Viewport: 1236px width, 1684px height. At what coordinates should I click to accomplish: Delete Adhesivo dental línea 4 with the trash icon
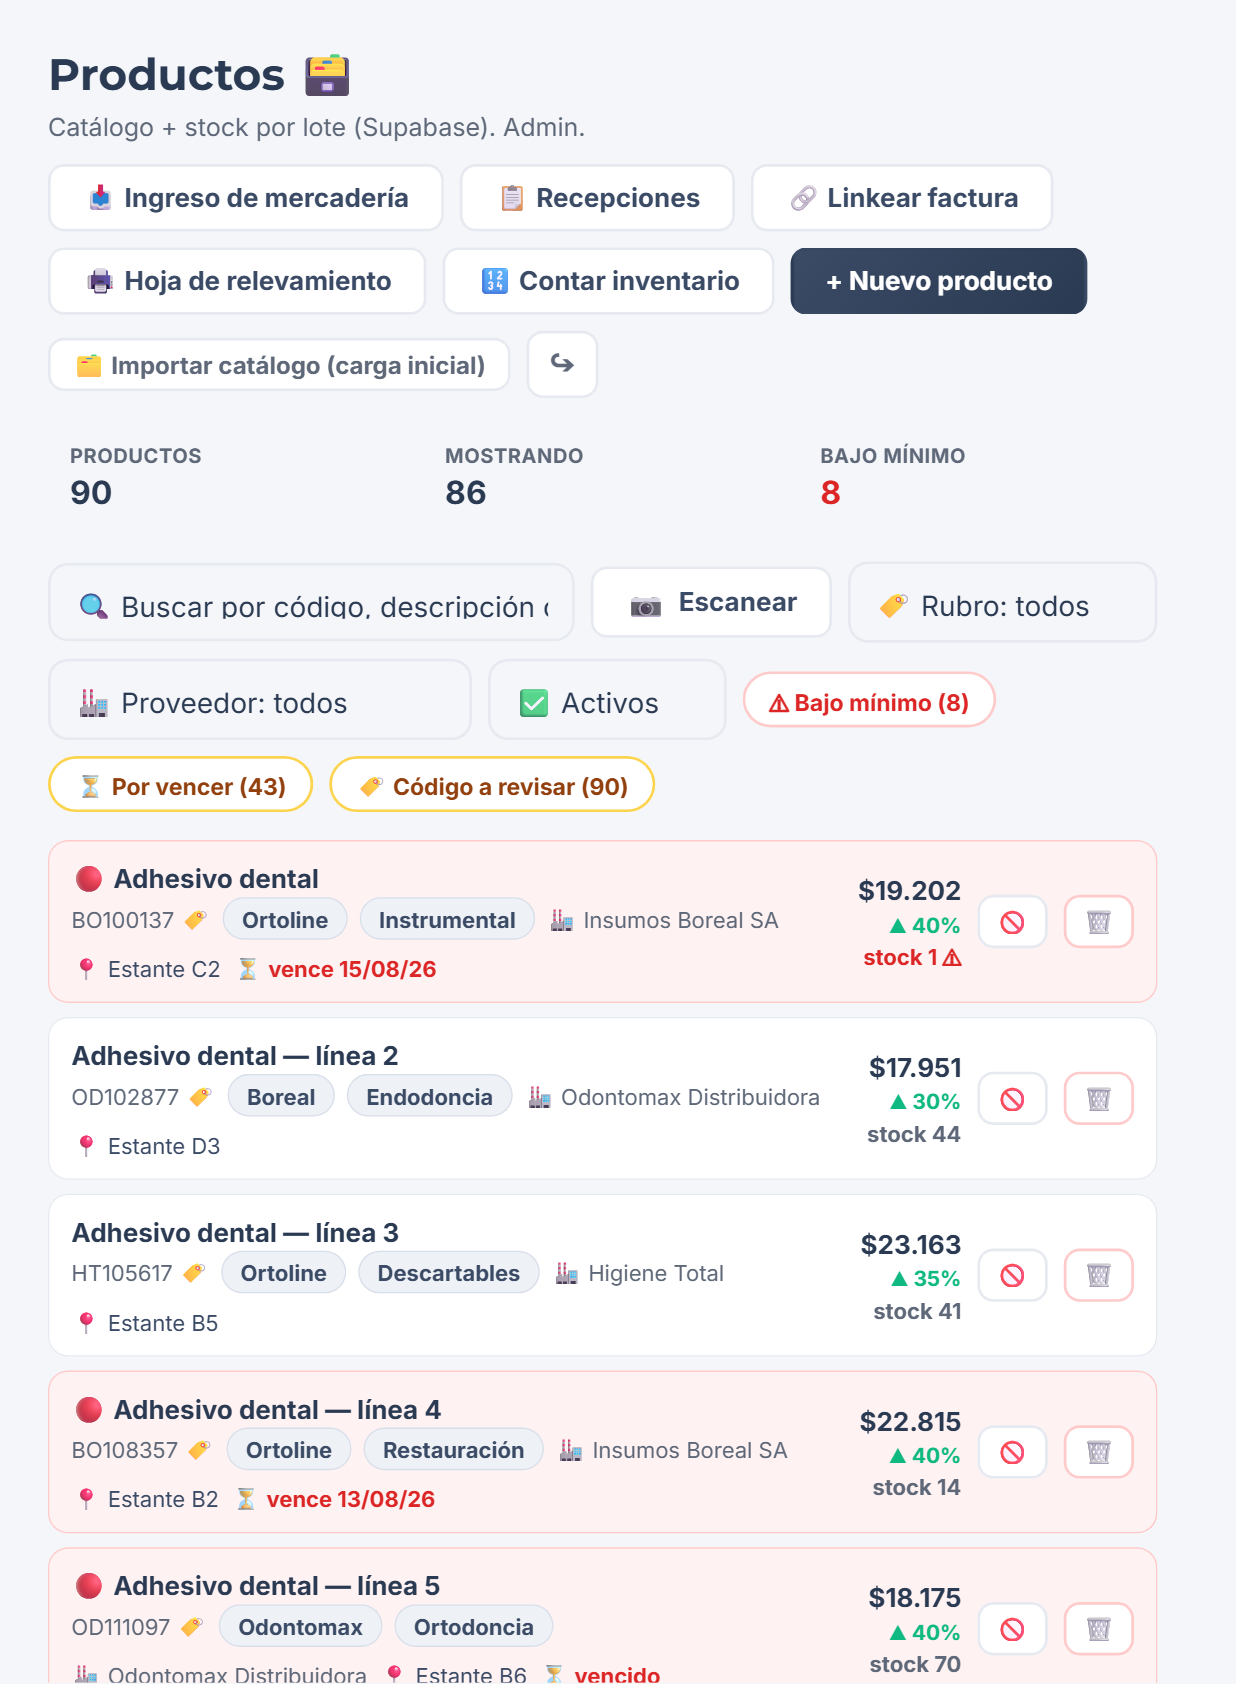point(1099,1452)
